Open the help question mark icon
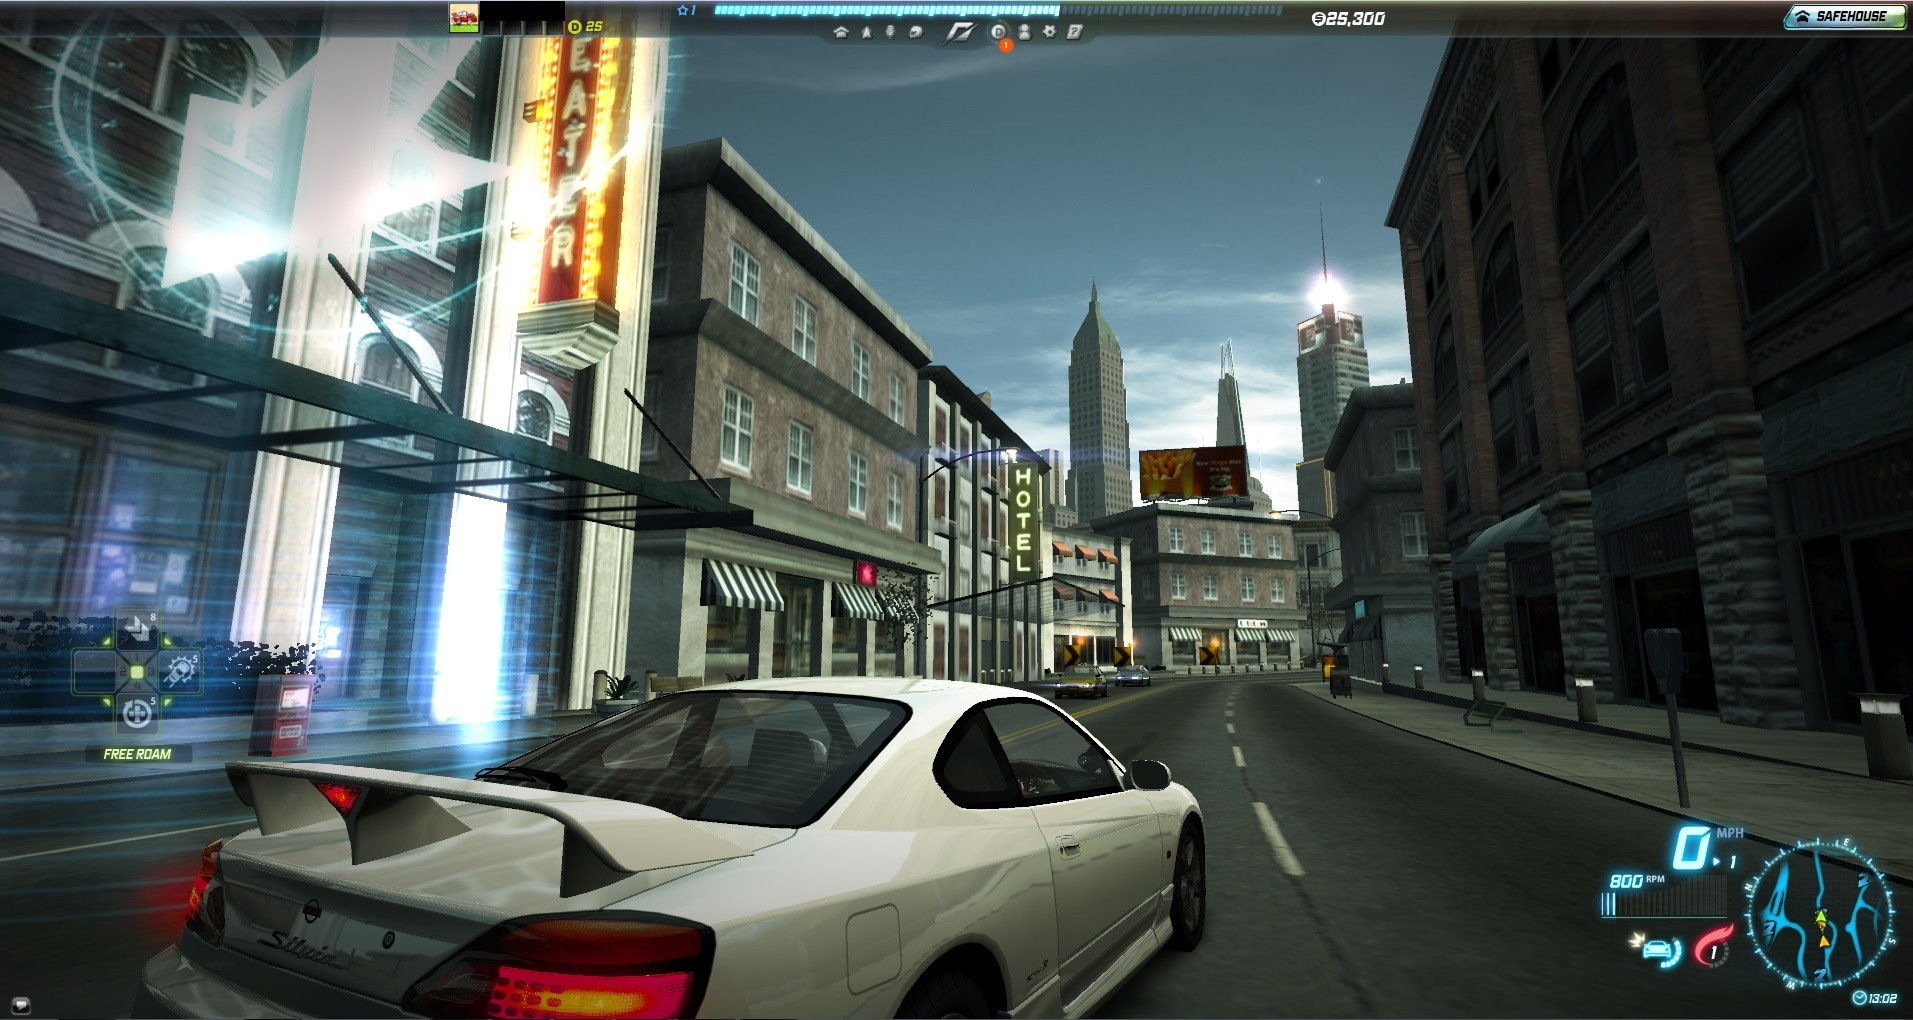This screenshot has width=1913, height=1020. point(1075,32)
